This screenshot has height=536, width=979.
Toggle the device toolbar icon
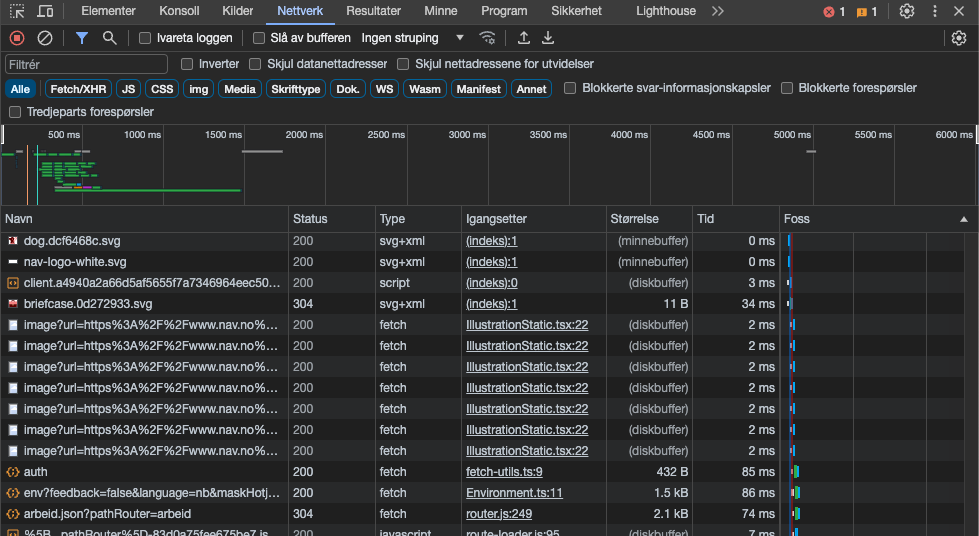(46, 11)
